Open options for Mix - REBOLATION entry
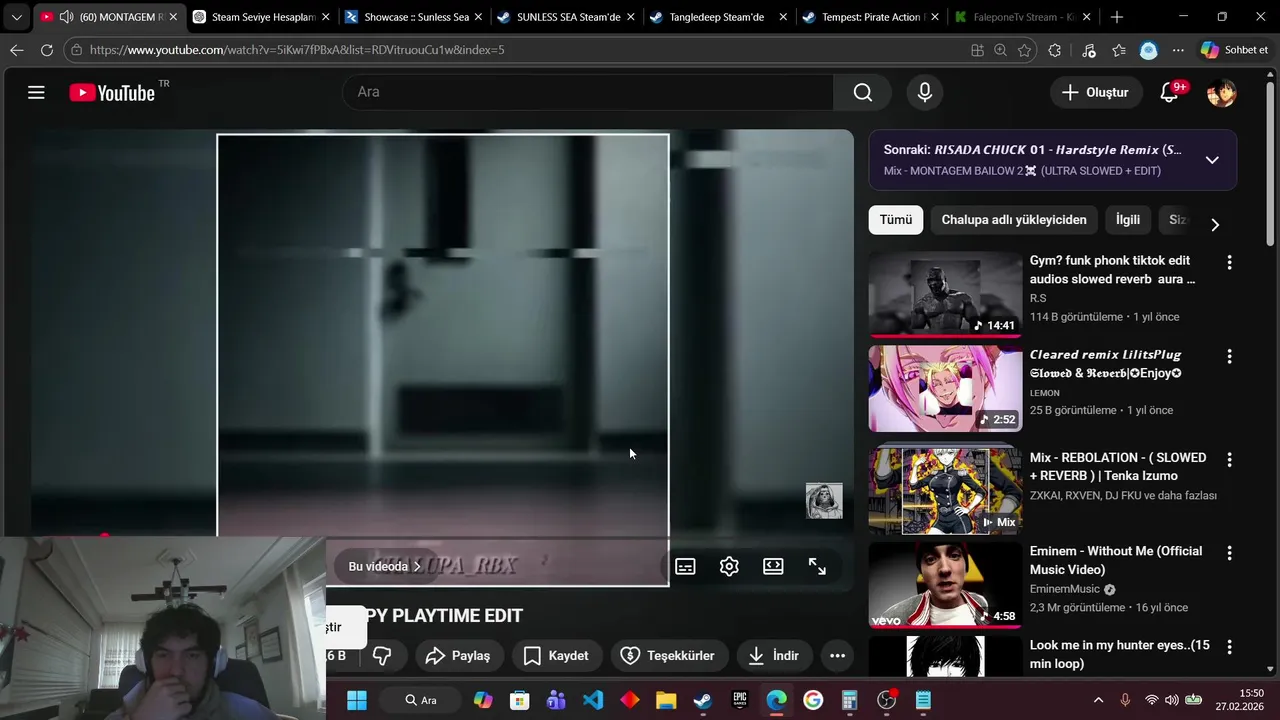Viewport: 1280px width, 720px height. (1229, 459)
